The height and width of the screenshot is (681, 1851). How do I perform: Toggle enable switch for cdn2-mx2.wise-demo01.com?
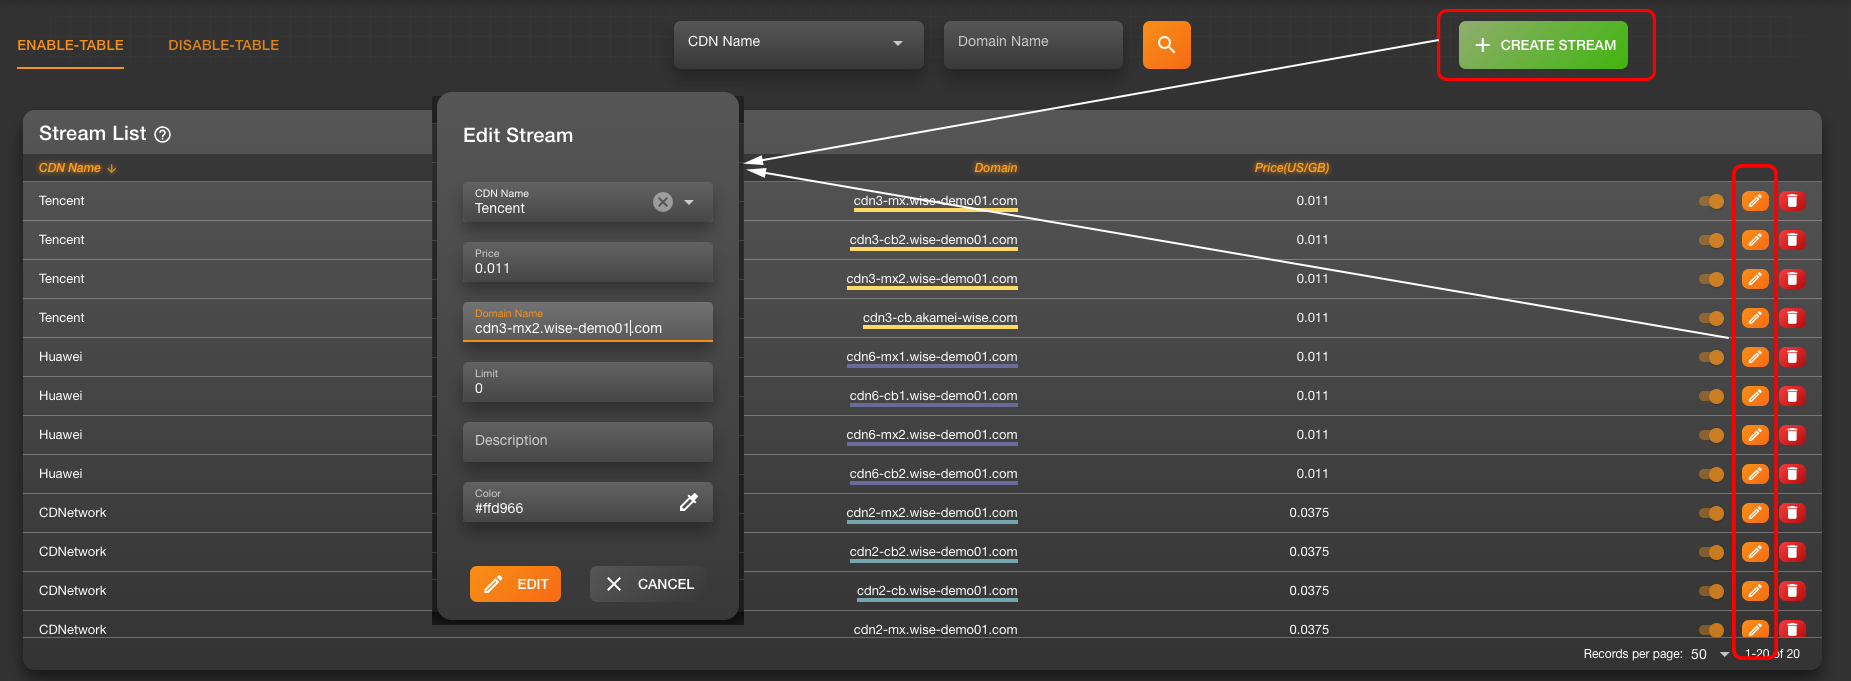click(x=1711, y=513)
